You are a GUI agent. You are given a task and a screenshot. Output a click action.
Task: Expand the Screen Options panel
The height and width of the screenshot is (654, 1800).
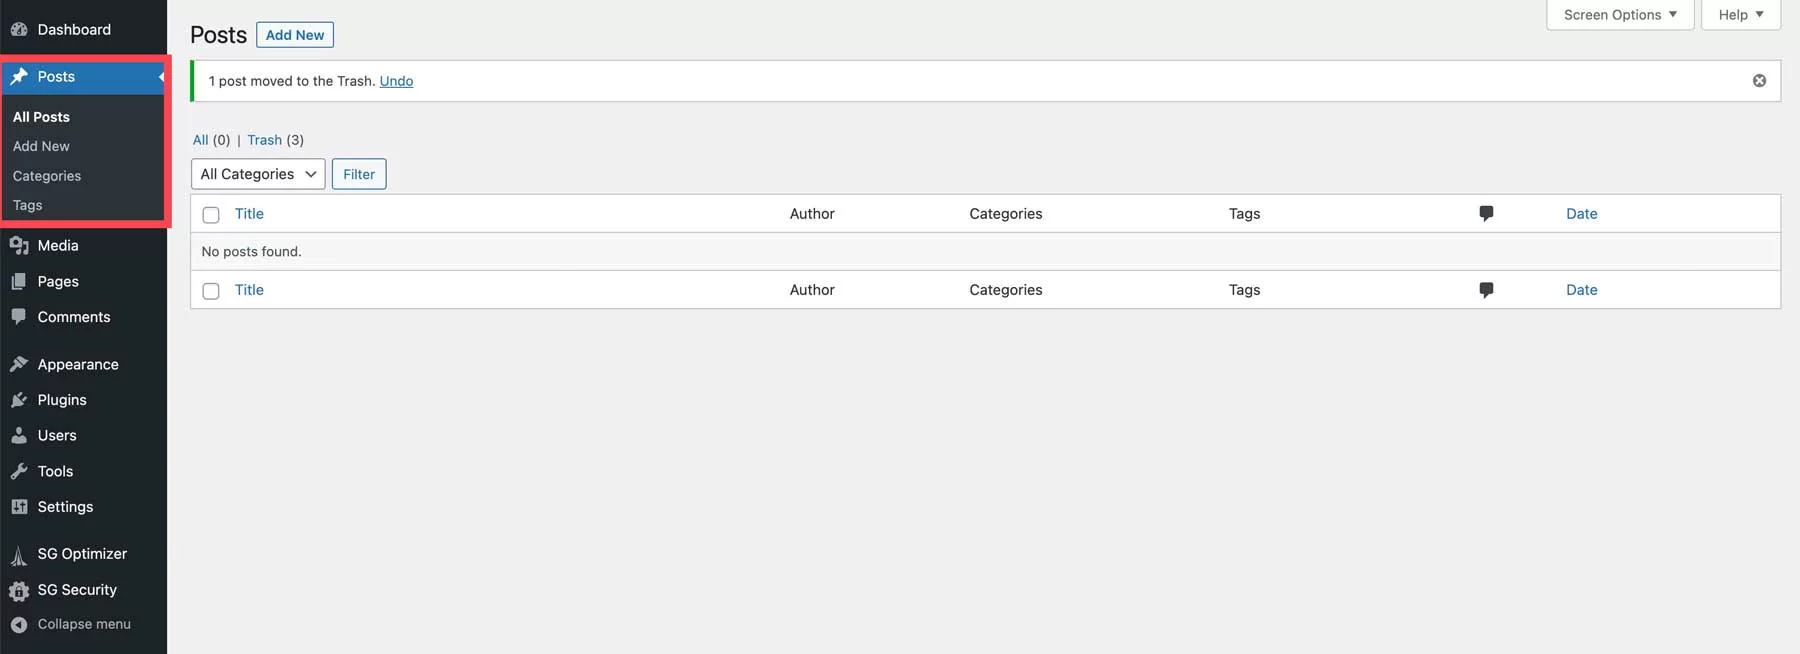point(1619,15)
